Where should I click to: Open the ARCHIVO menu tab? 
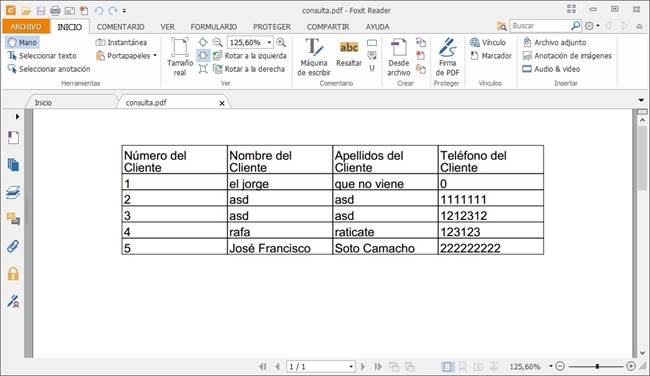click(x=26, y=27)
